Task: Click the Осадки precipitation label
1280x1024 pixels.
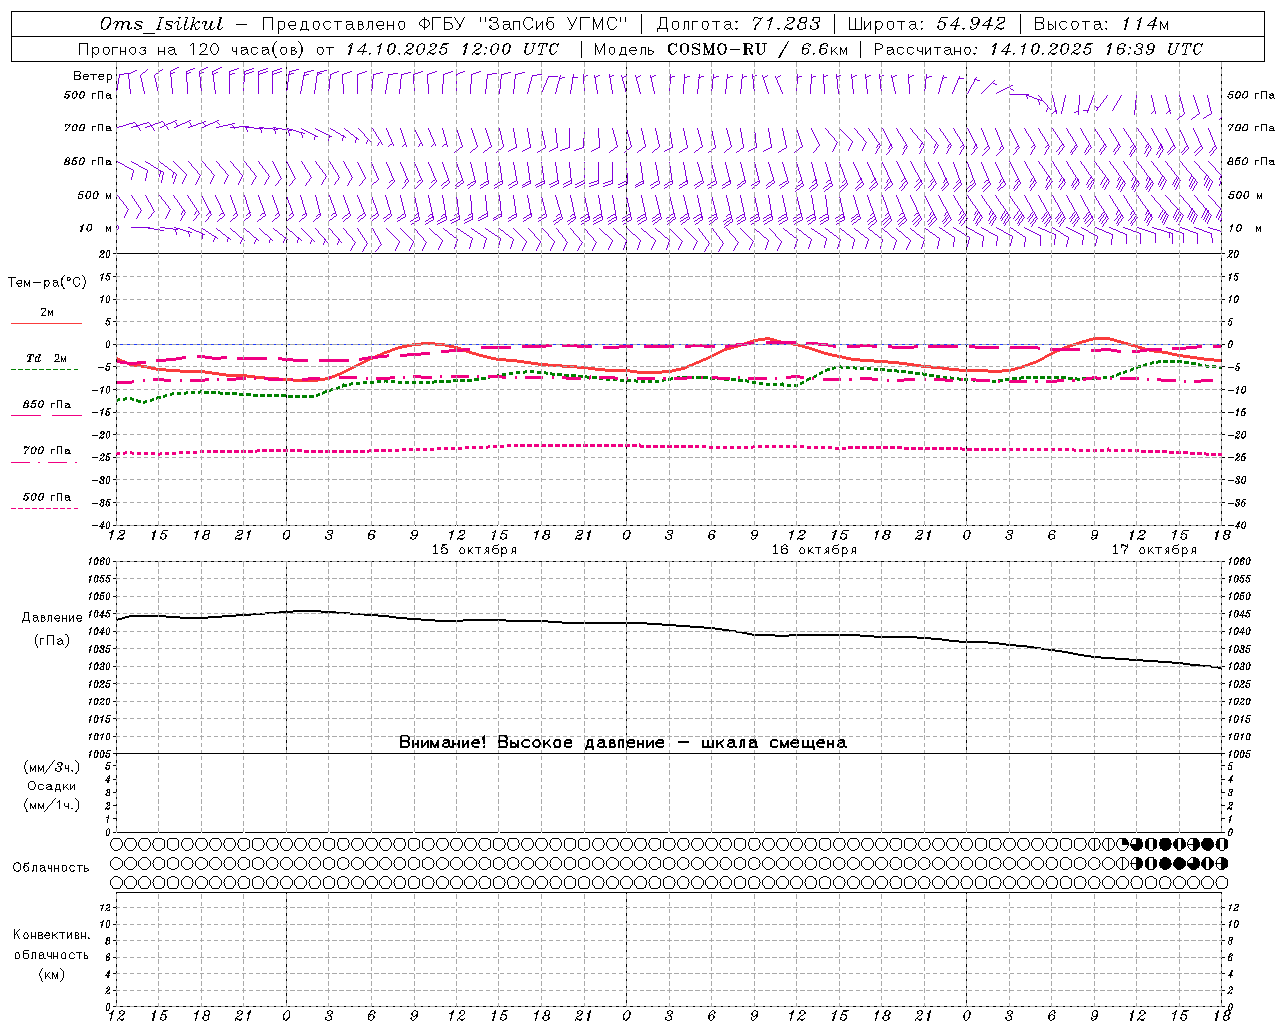Action: pos(52,786)
